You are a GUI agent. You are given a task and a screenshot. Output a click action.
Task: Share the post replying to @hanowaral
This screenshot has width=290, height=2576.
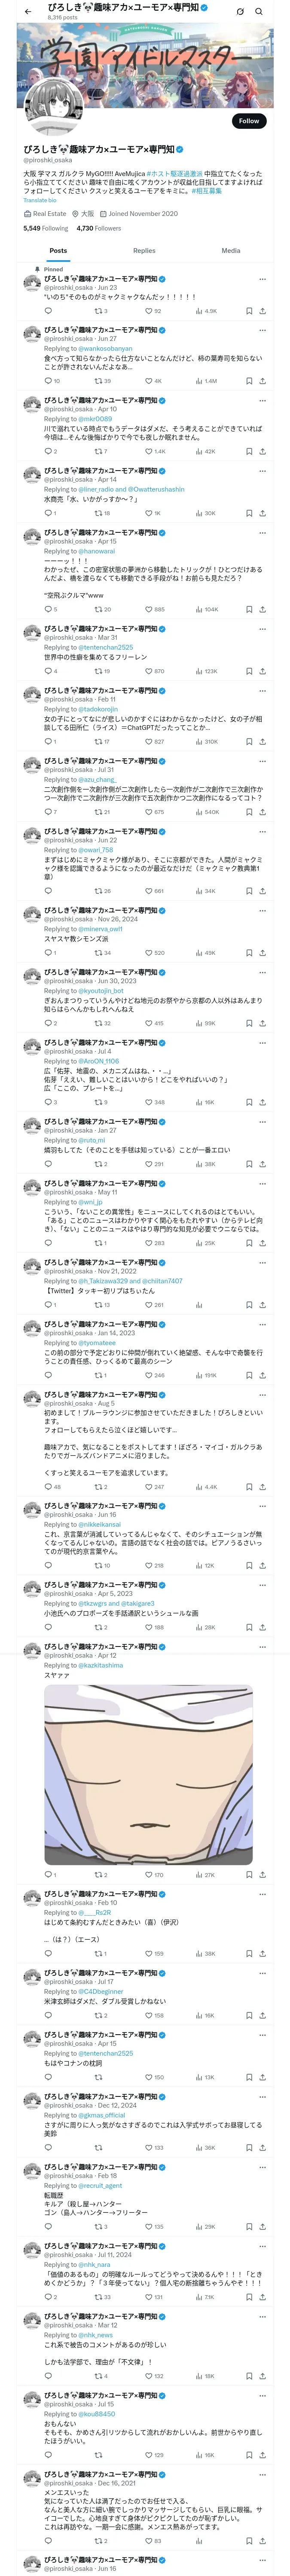coord(262,609)
